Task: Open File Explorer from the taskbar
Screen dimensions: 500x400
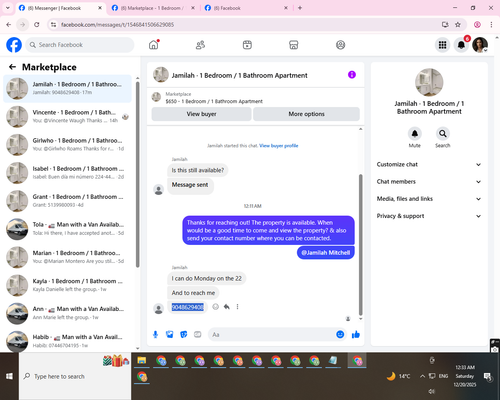Action: (x=142, y=361)
